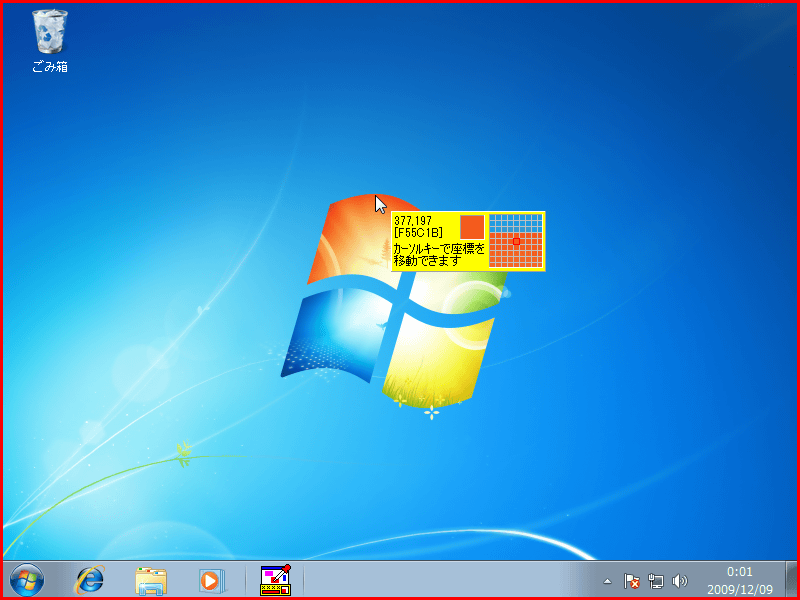Show hidden tray icons arrow
Viewport: 800px width, 600px height.
[x=607, y=581]
